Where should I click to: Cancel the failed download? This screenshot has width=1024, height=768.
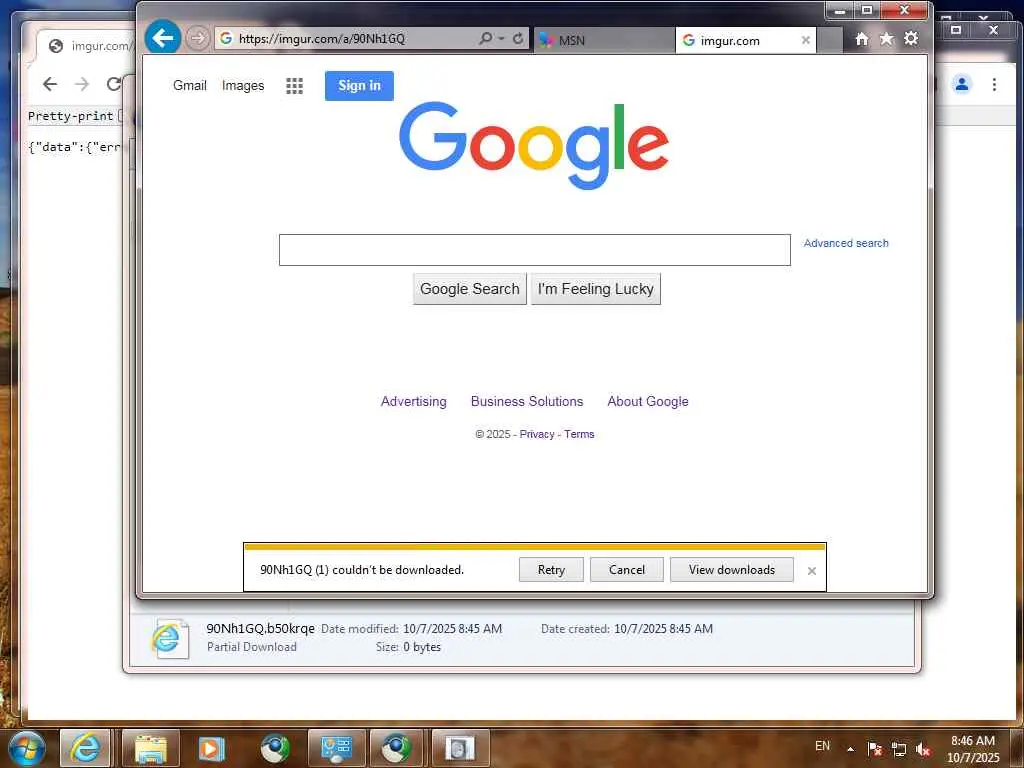point(627,569)
